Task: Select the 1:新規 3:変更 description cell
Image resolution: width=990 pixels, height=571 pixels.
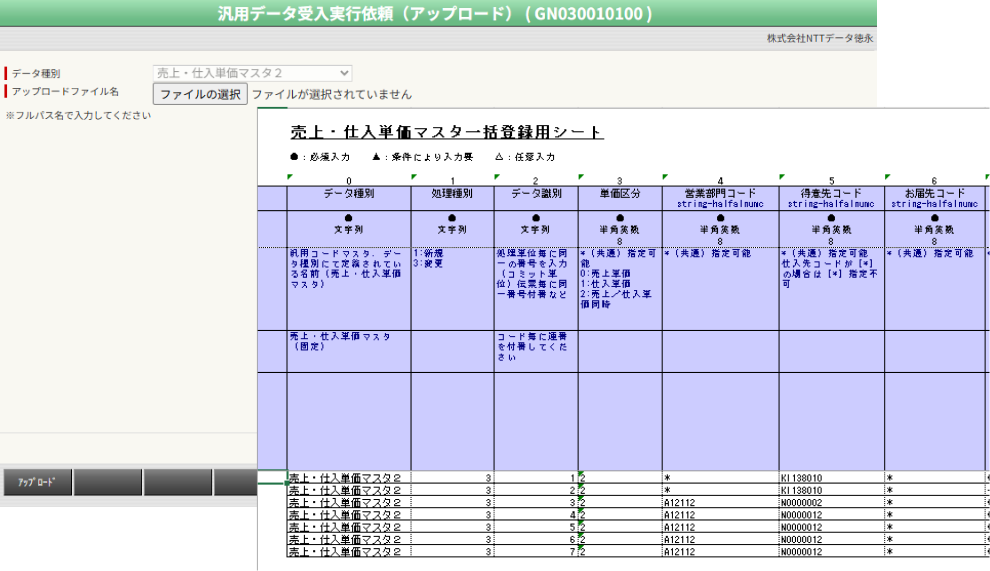Action: tap(452, 289)
